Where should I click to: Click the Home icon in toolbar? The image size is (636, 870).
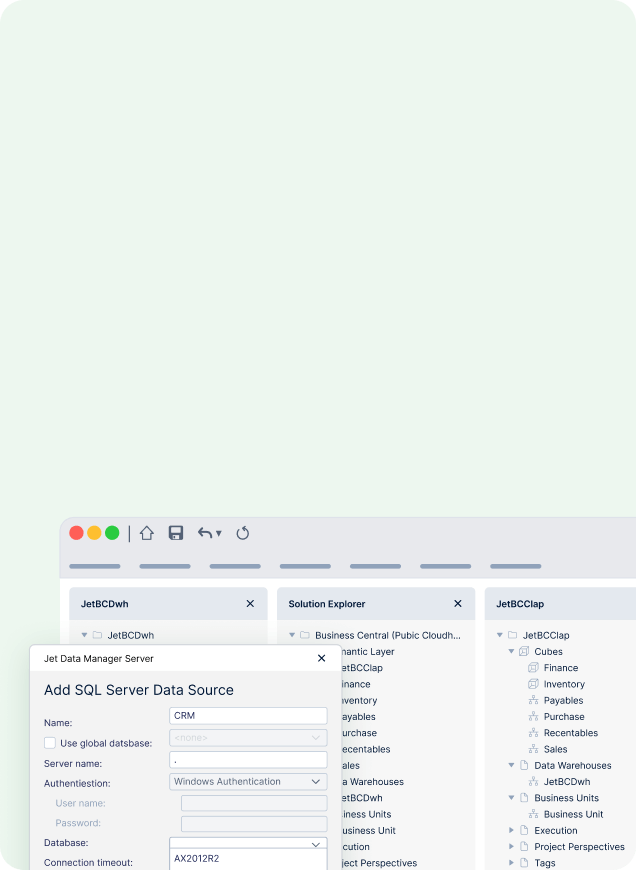pos(147,533)
